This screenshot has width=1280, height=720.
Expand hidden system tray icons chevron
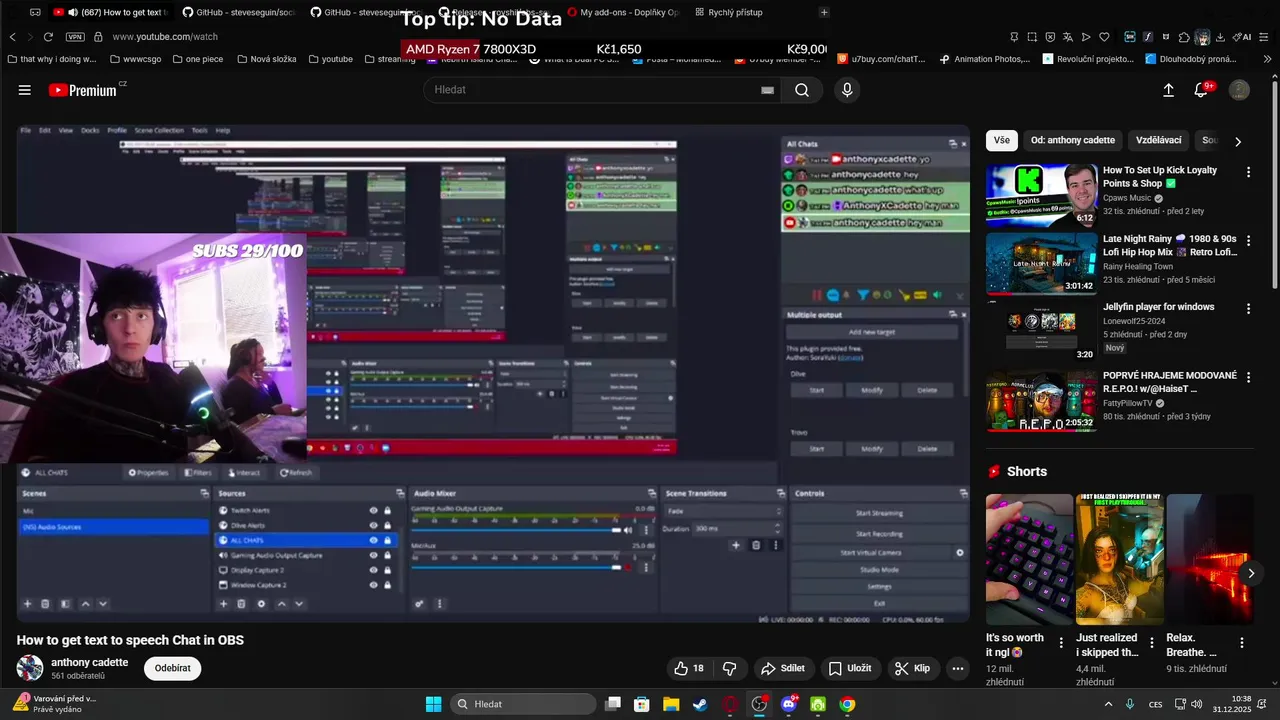[x=1108, y=704]
